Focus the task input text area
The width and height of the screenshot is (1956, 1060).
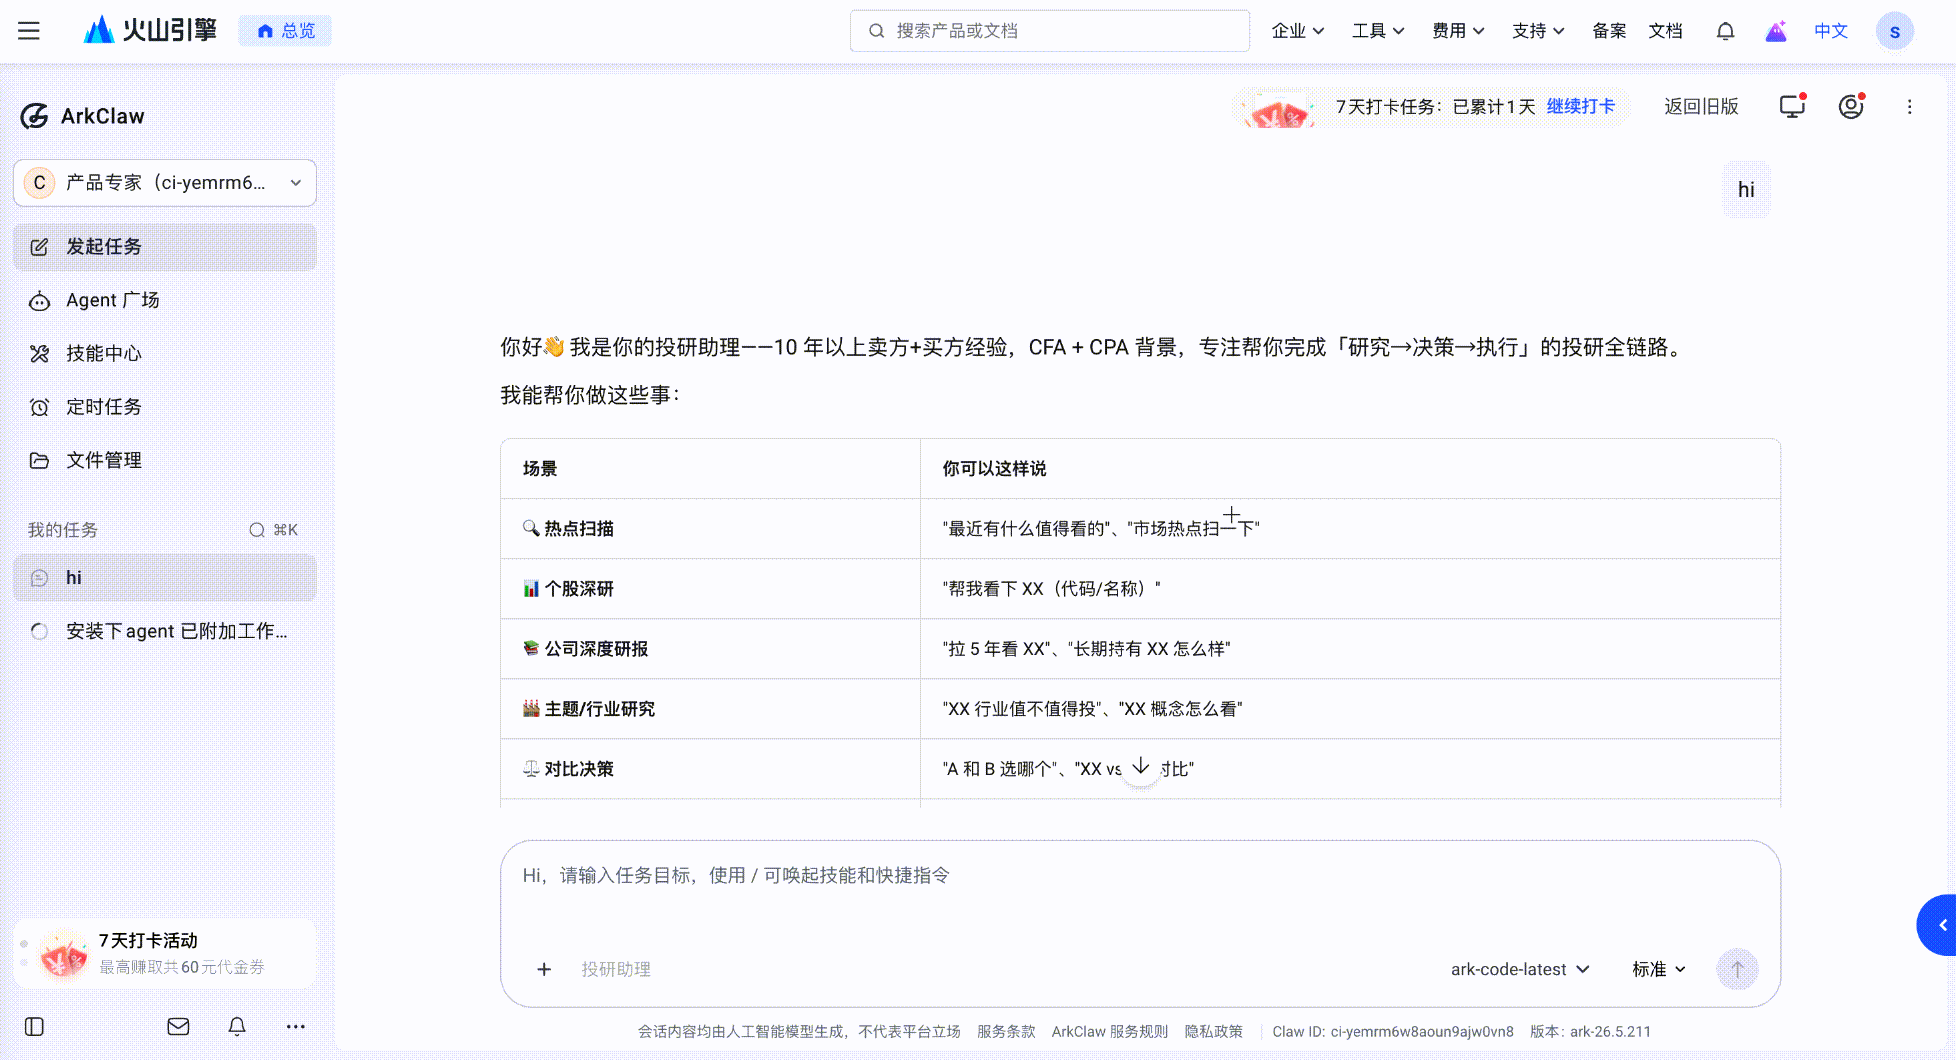pyautogui.click(x=1140, y=876)
